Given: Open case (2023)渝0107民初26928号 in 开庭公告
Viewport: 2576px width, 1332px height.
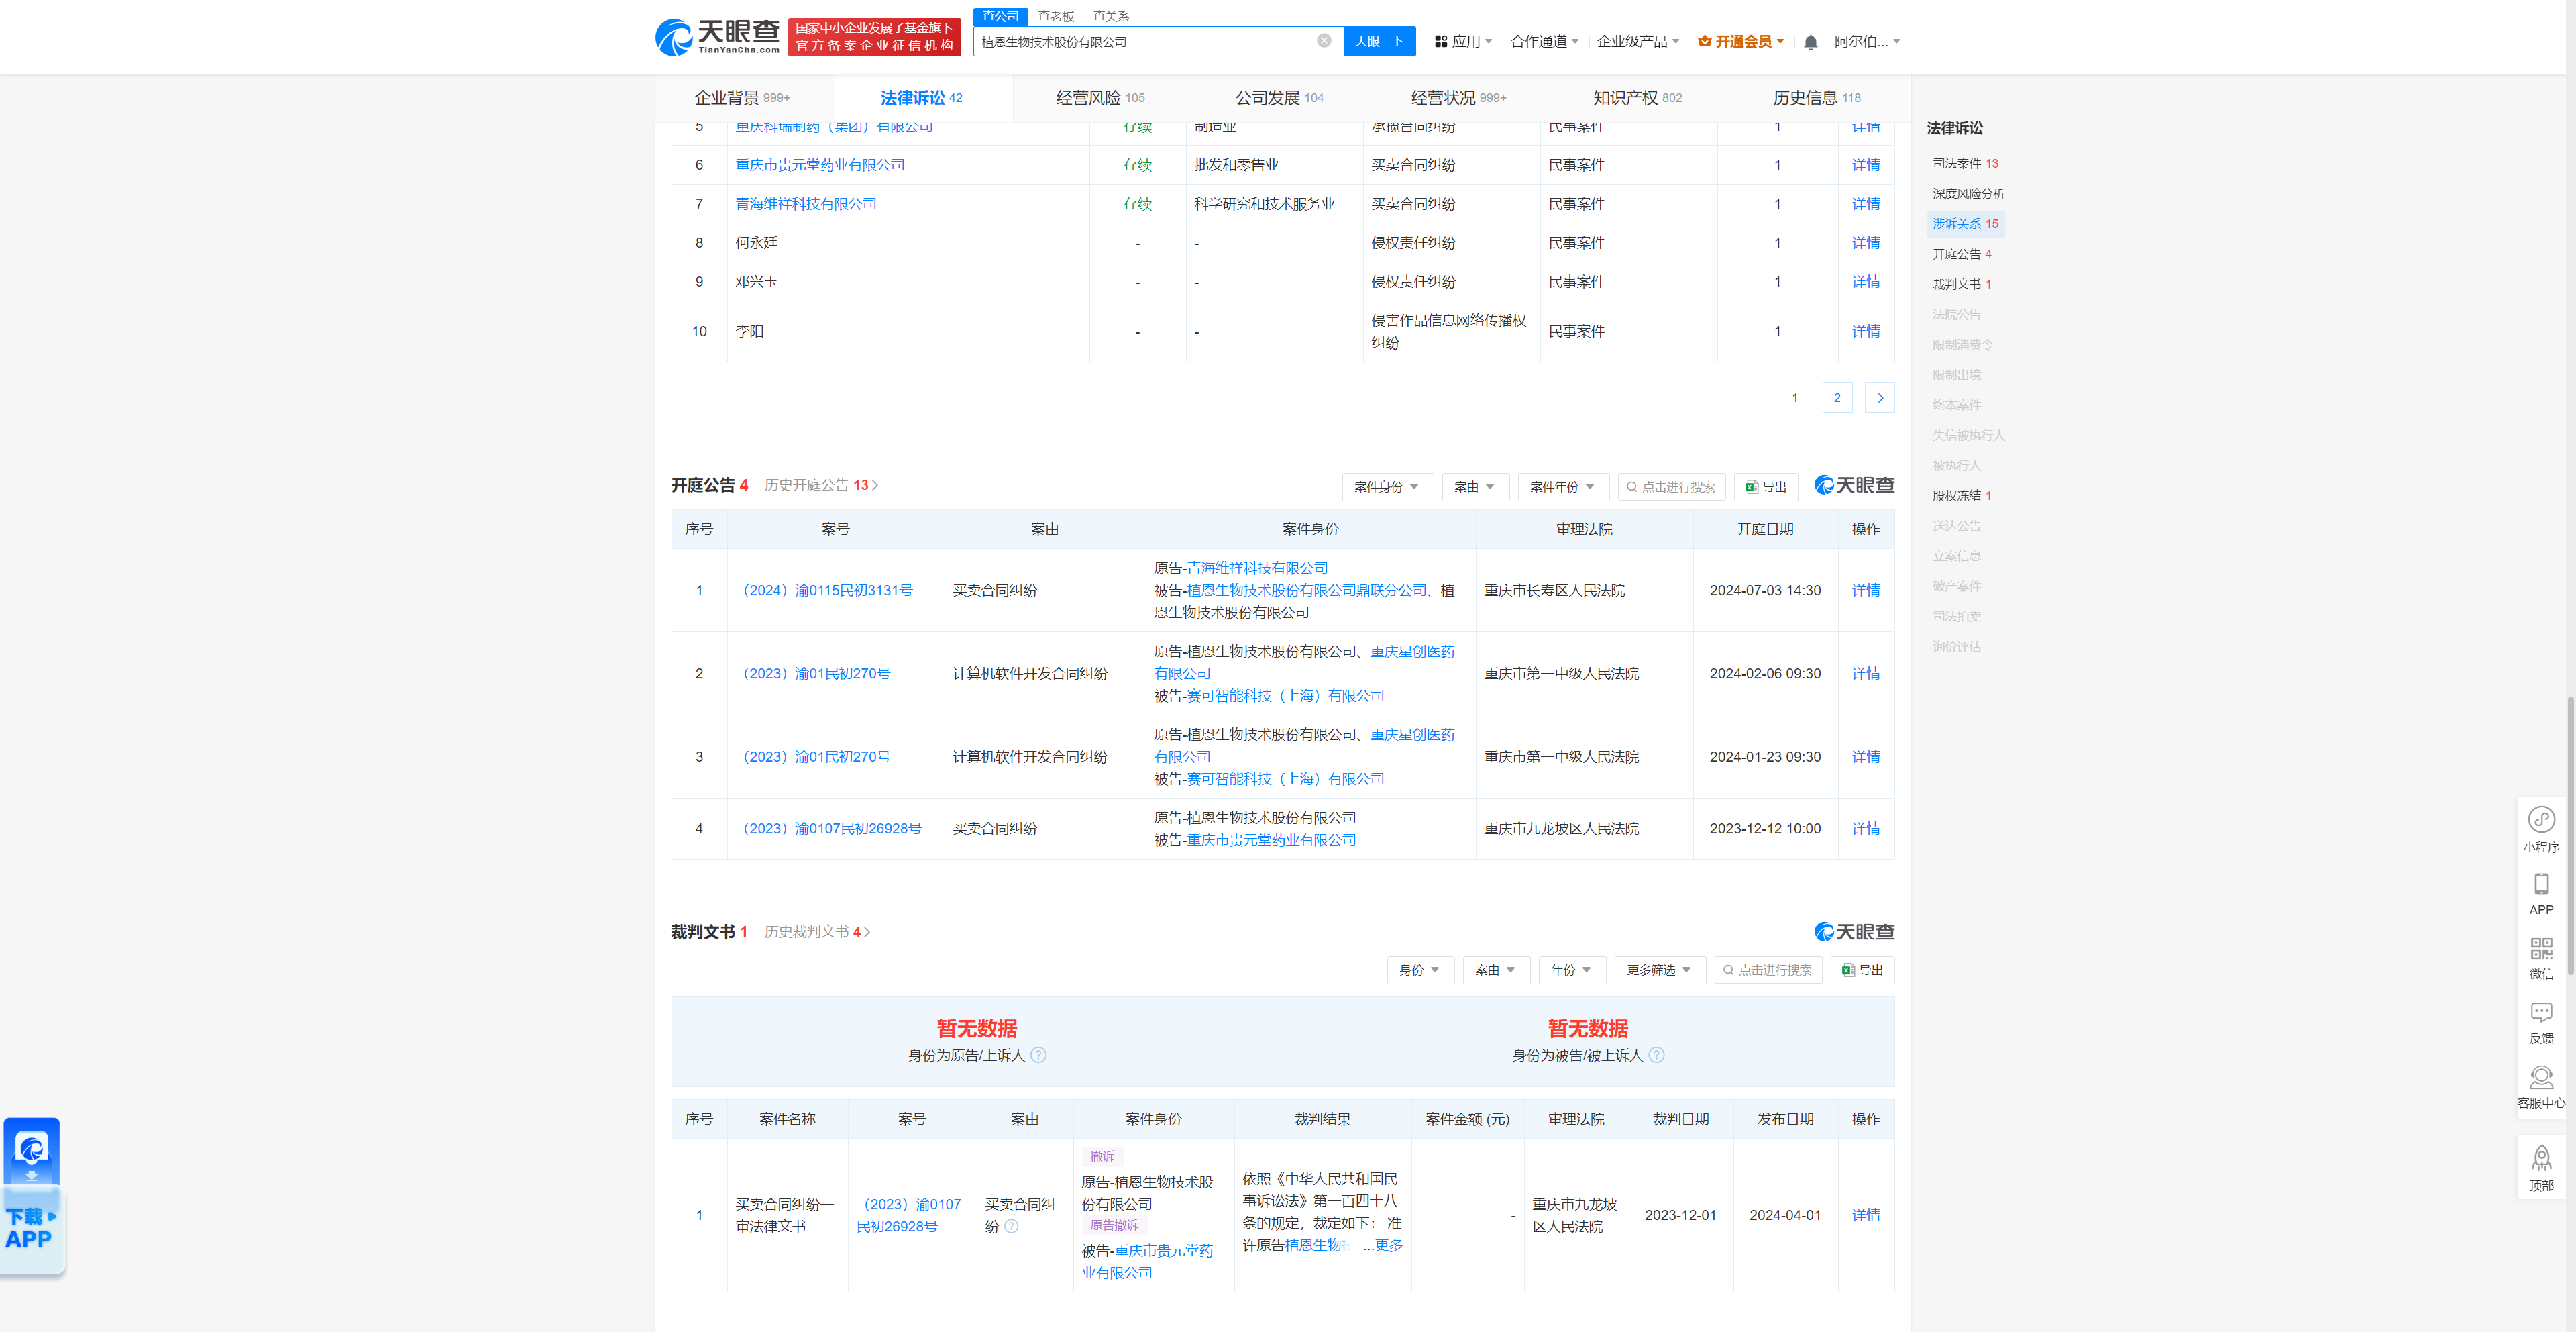Looking at the screenshot, I should click(x=832, y=829).
